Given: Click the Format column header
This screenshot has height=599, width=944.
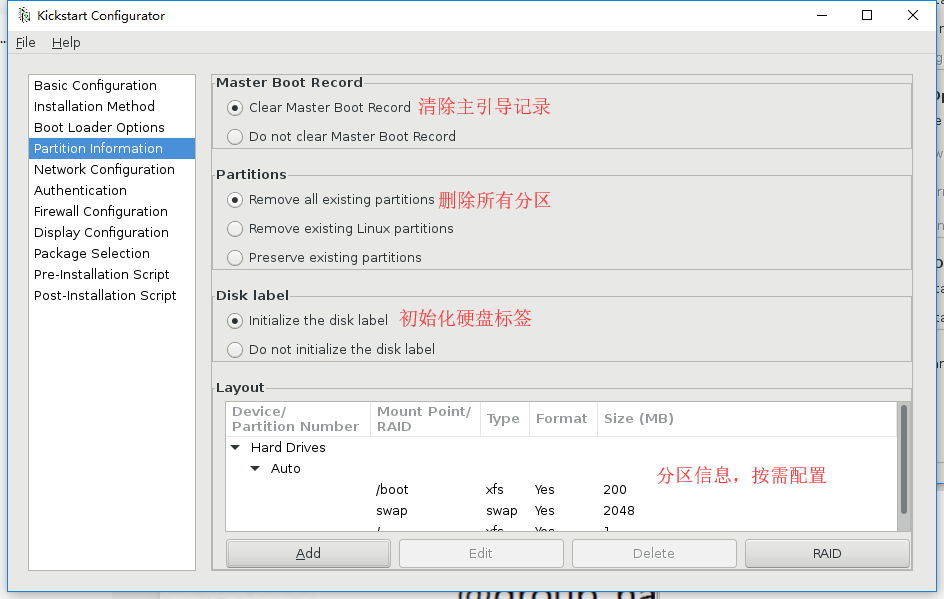Looking at the screenshot, I should (563, 419).
